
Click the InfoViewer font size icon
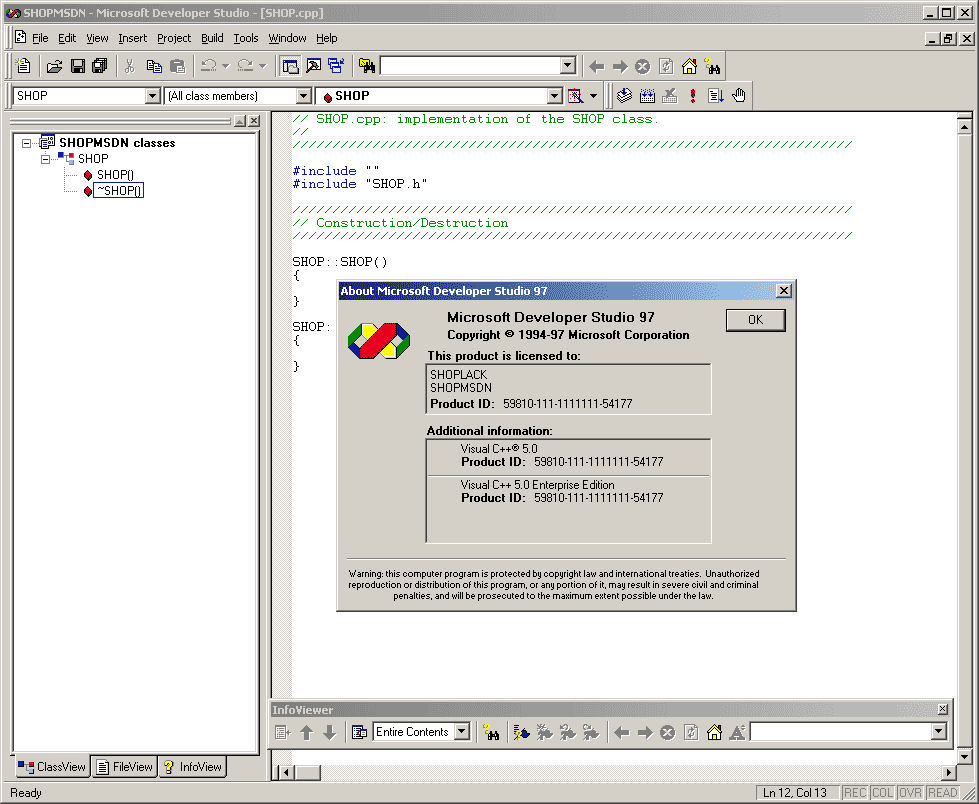[x=737, y=732]
